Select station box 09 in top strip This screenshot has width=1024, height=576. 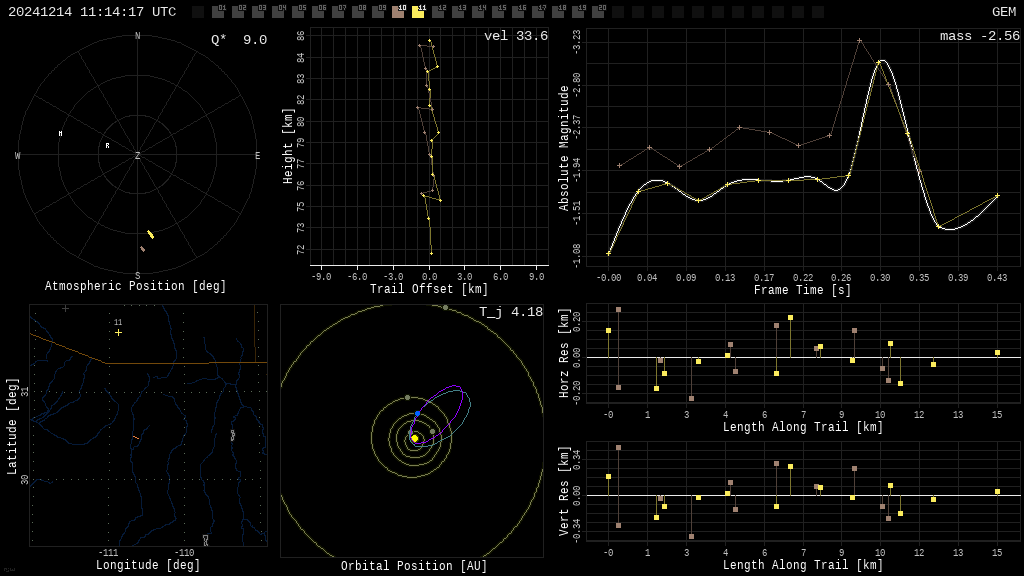[x=378, y=11]
